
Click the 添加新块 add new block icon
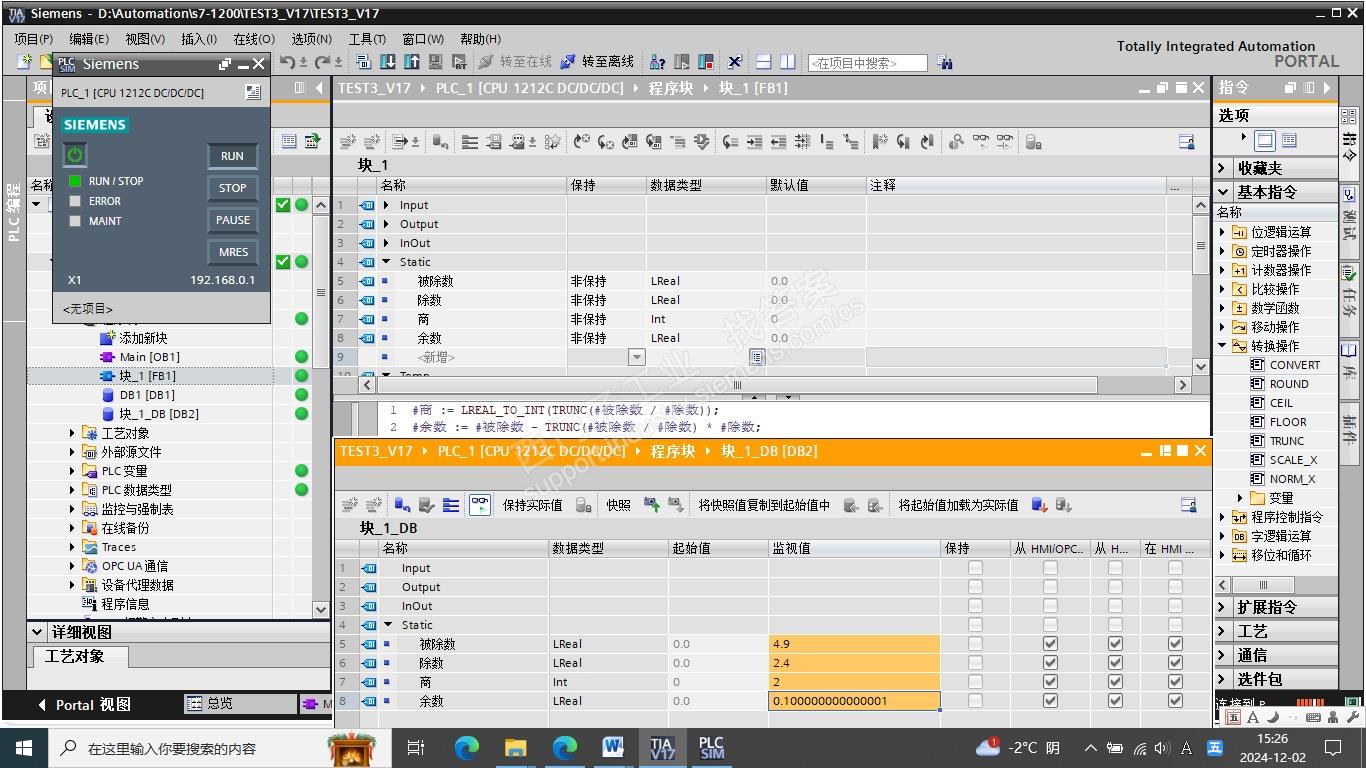pos(107,338)
